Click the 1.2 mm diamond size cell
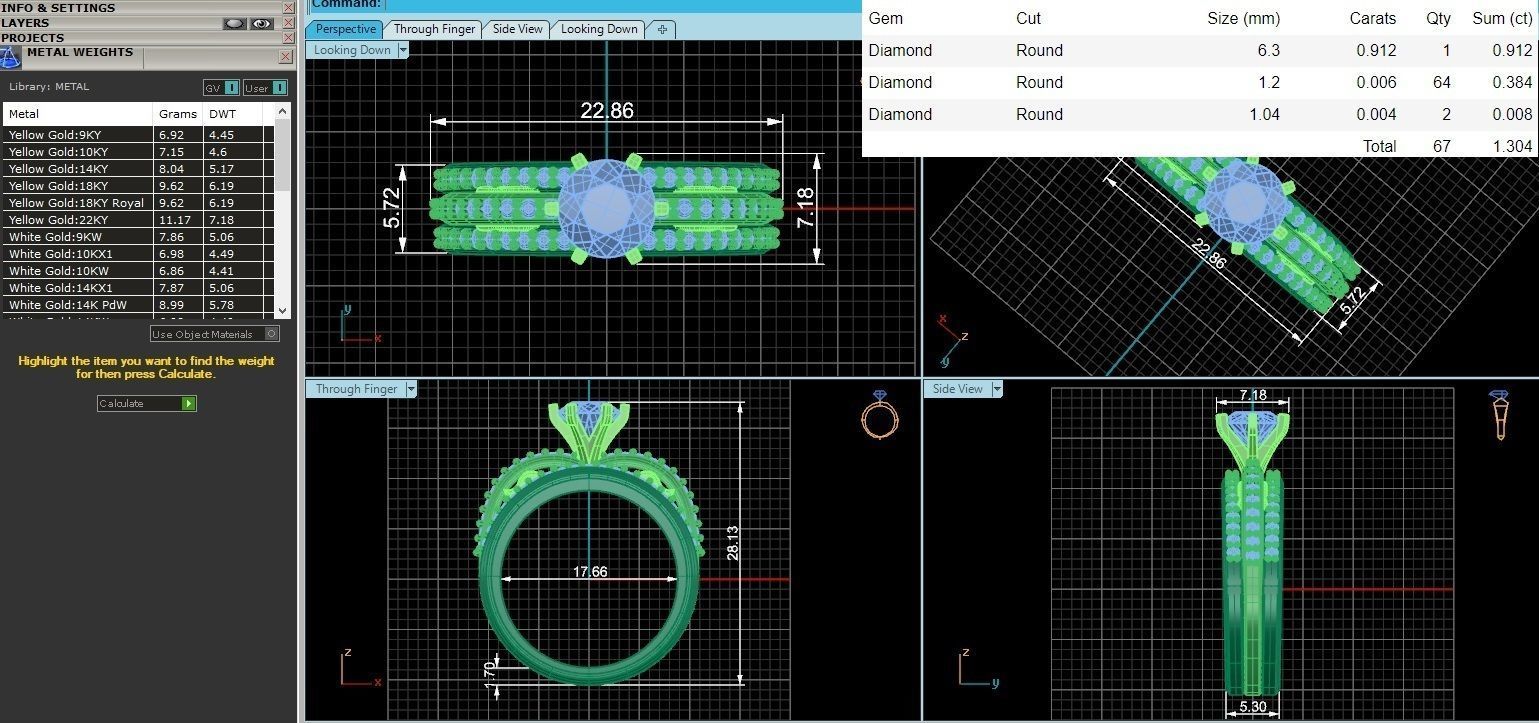The width and height of the screenshot is (1539, 723). [1268, 82]
